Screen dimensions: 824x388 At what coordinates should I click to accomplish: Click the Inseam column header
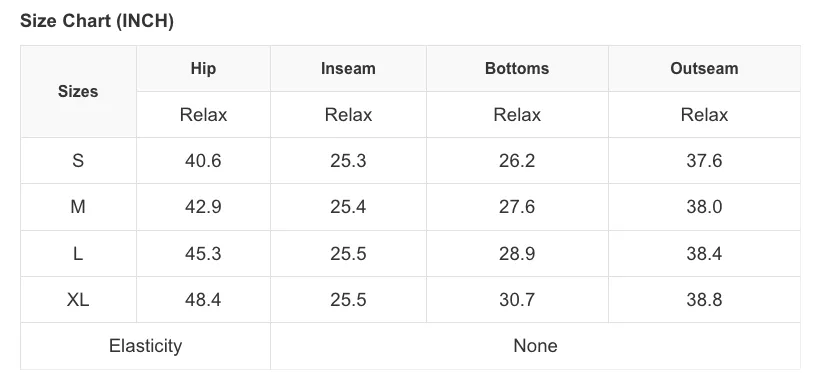348,68
